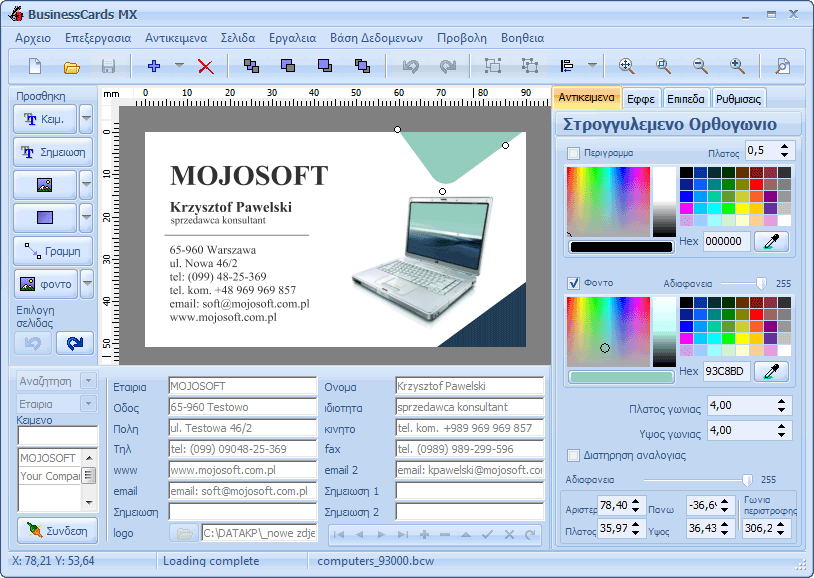This screenshot has width=814, height=578.
Task: Expand the φοντο button dropdown arrow
Action: [87, 284]
